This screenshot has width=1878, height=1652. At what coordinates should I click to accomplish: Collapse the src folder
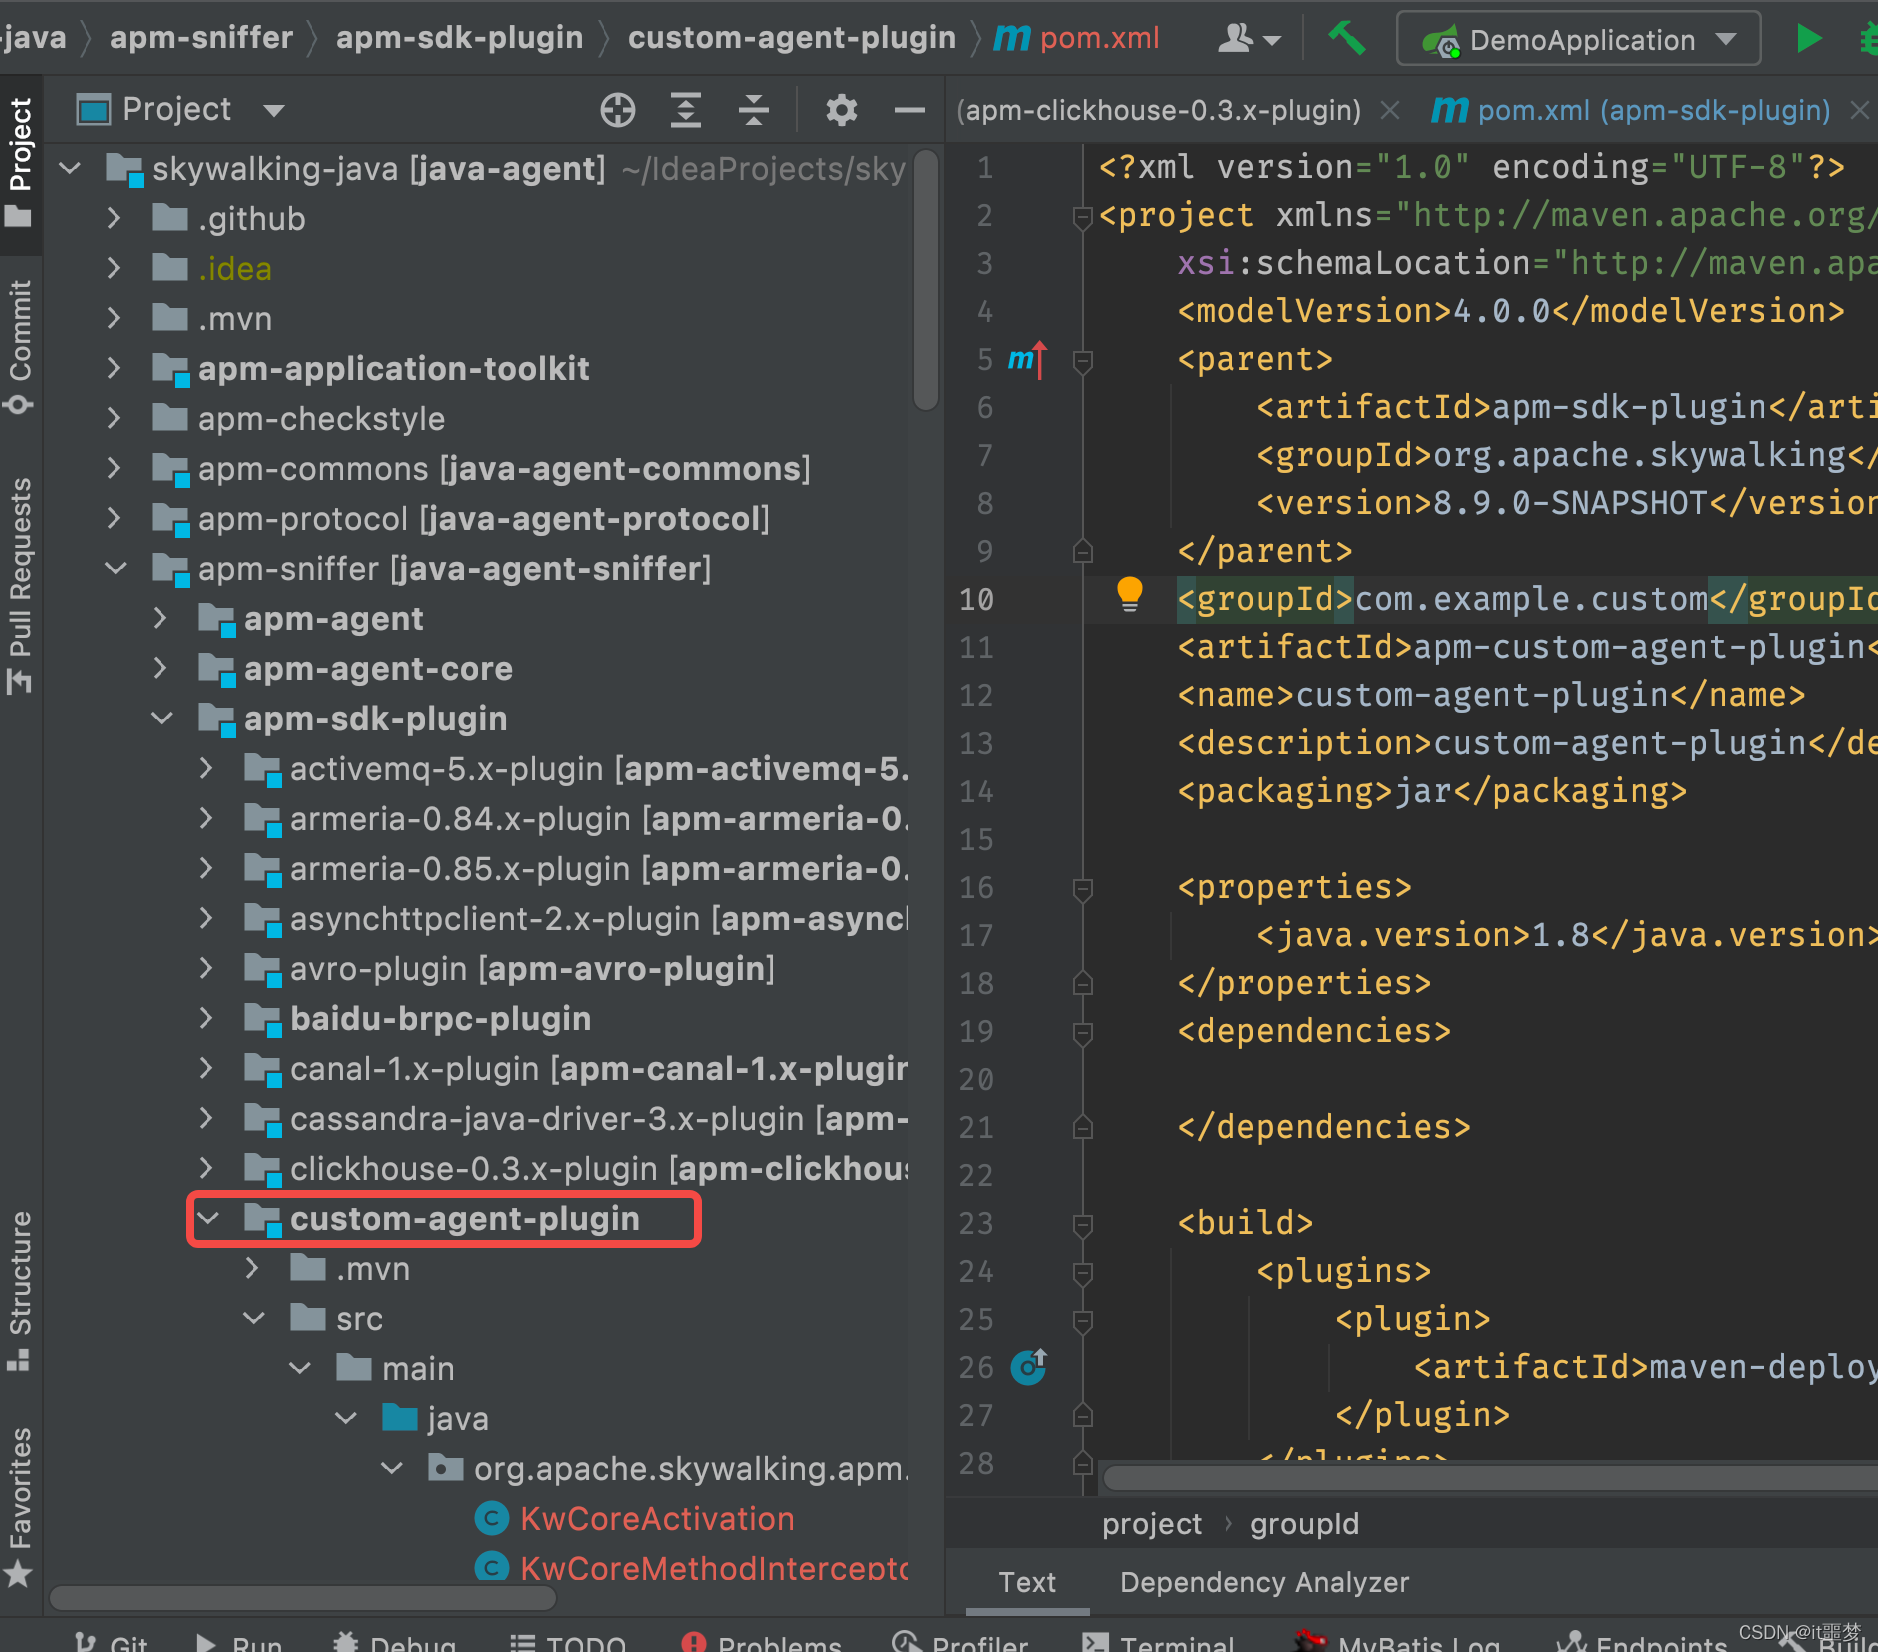point(254,1318)
